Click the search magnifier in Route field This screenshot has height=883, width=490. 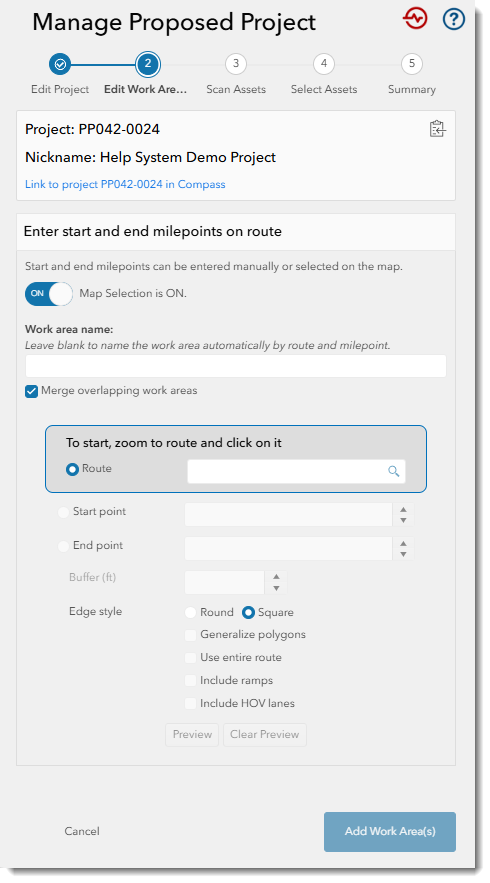[394, 471]
